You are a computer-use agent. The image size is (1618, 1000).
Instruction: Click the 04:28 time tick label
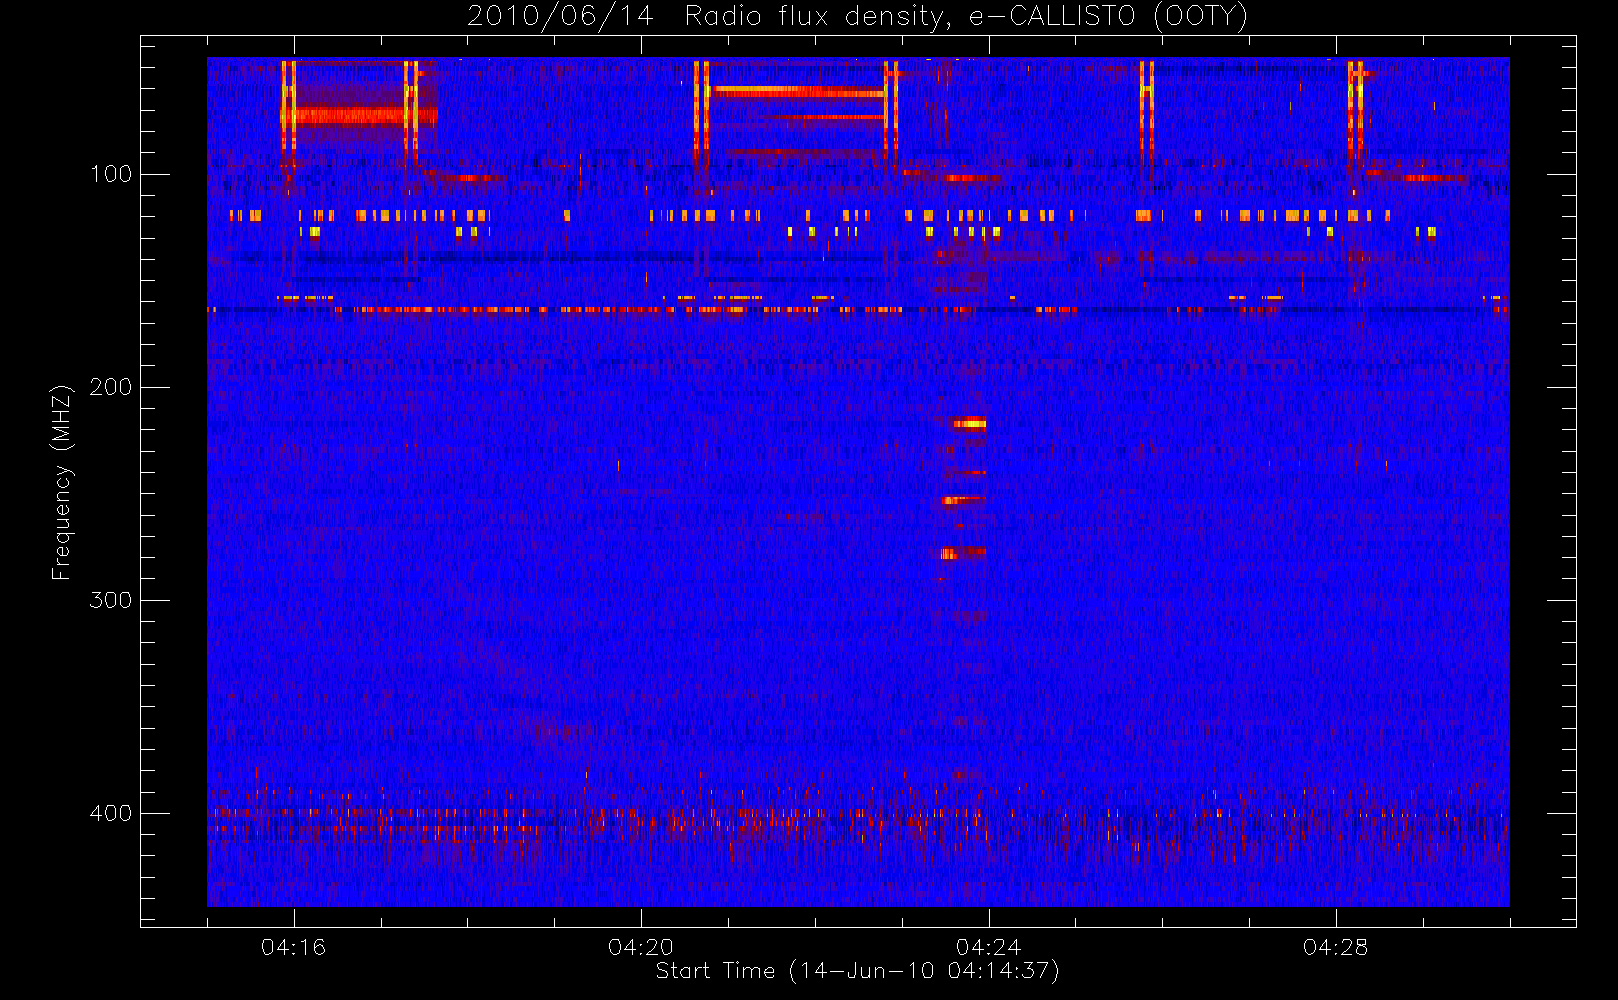[x=1335, y=947]
